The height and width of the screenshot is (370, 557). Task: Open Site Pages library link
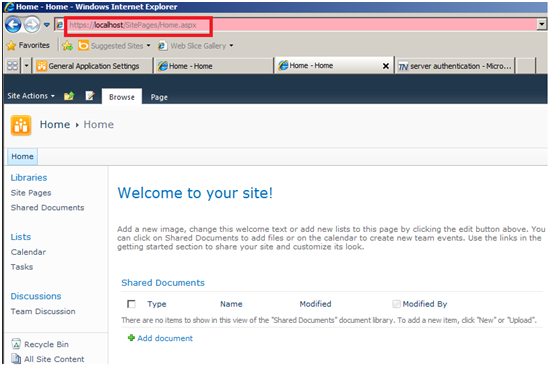31,193
